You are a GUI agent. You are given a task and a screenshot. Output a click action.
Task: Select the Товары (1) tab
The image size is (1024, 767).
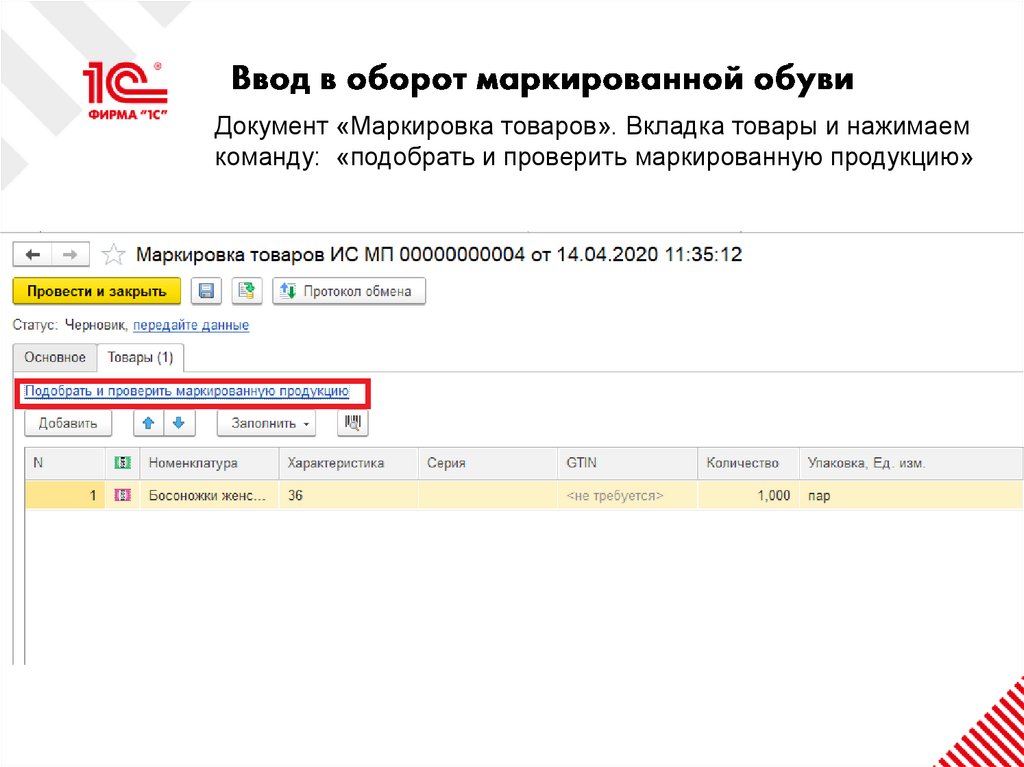(x=140, y=357)
